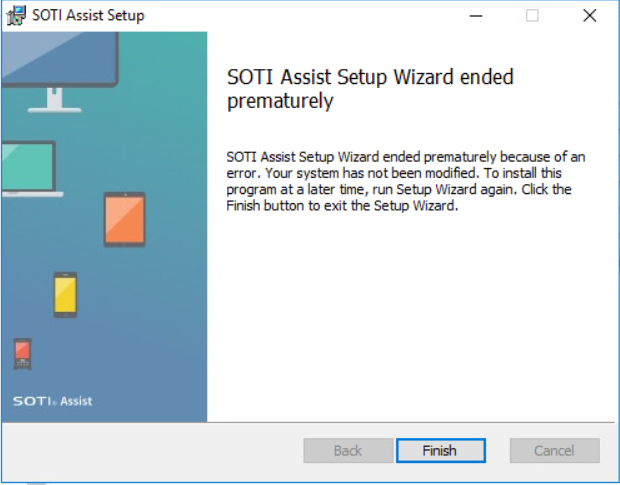
Task: Close the SOTI Assist Setup window
Action: (x=590, y=16)
